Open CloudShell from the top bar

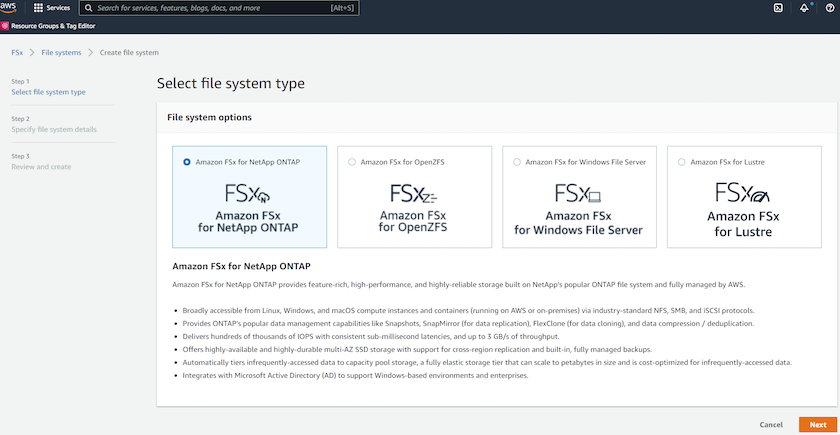pos(778,8)
